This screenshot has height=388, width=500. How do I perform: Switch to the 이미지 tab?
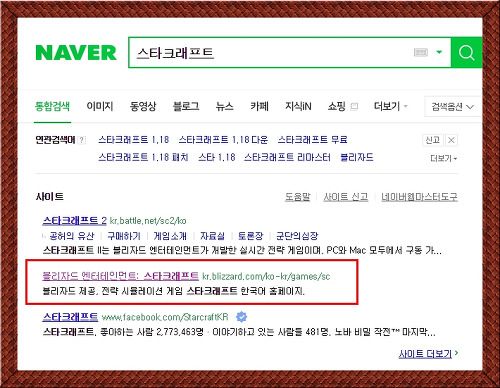point(100,106)
